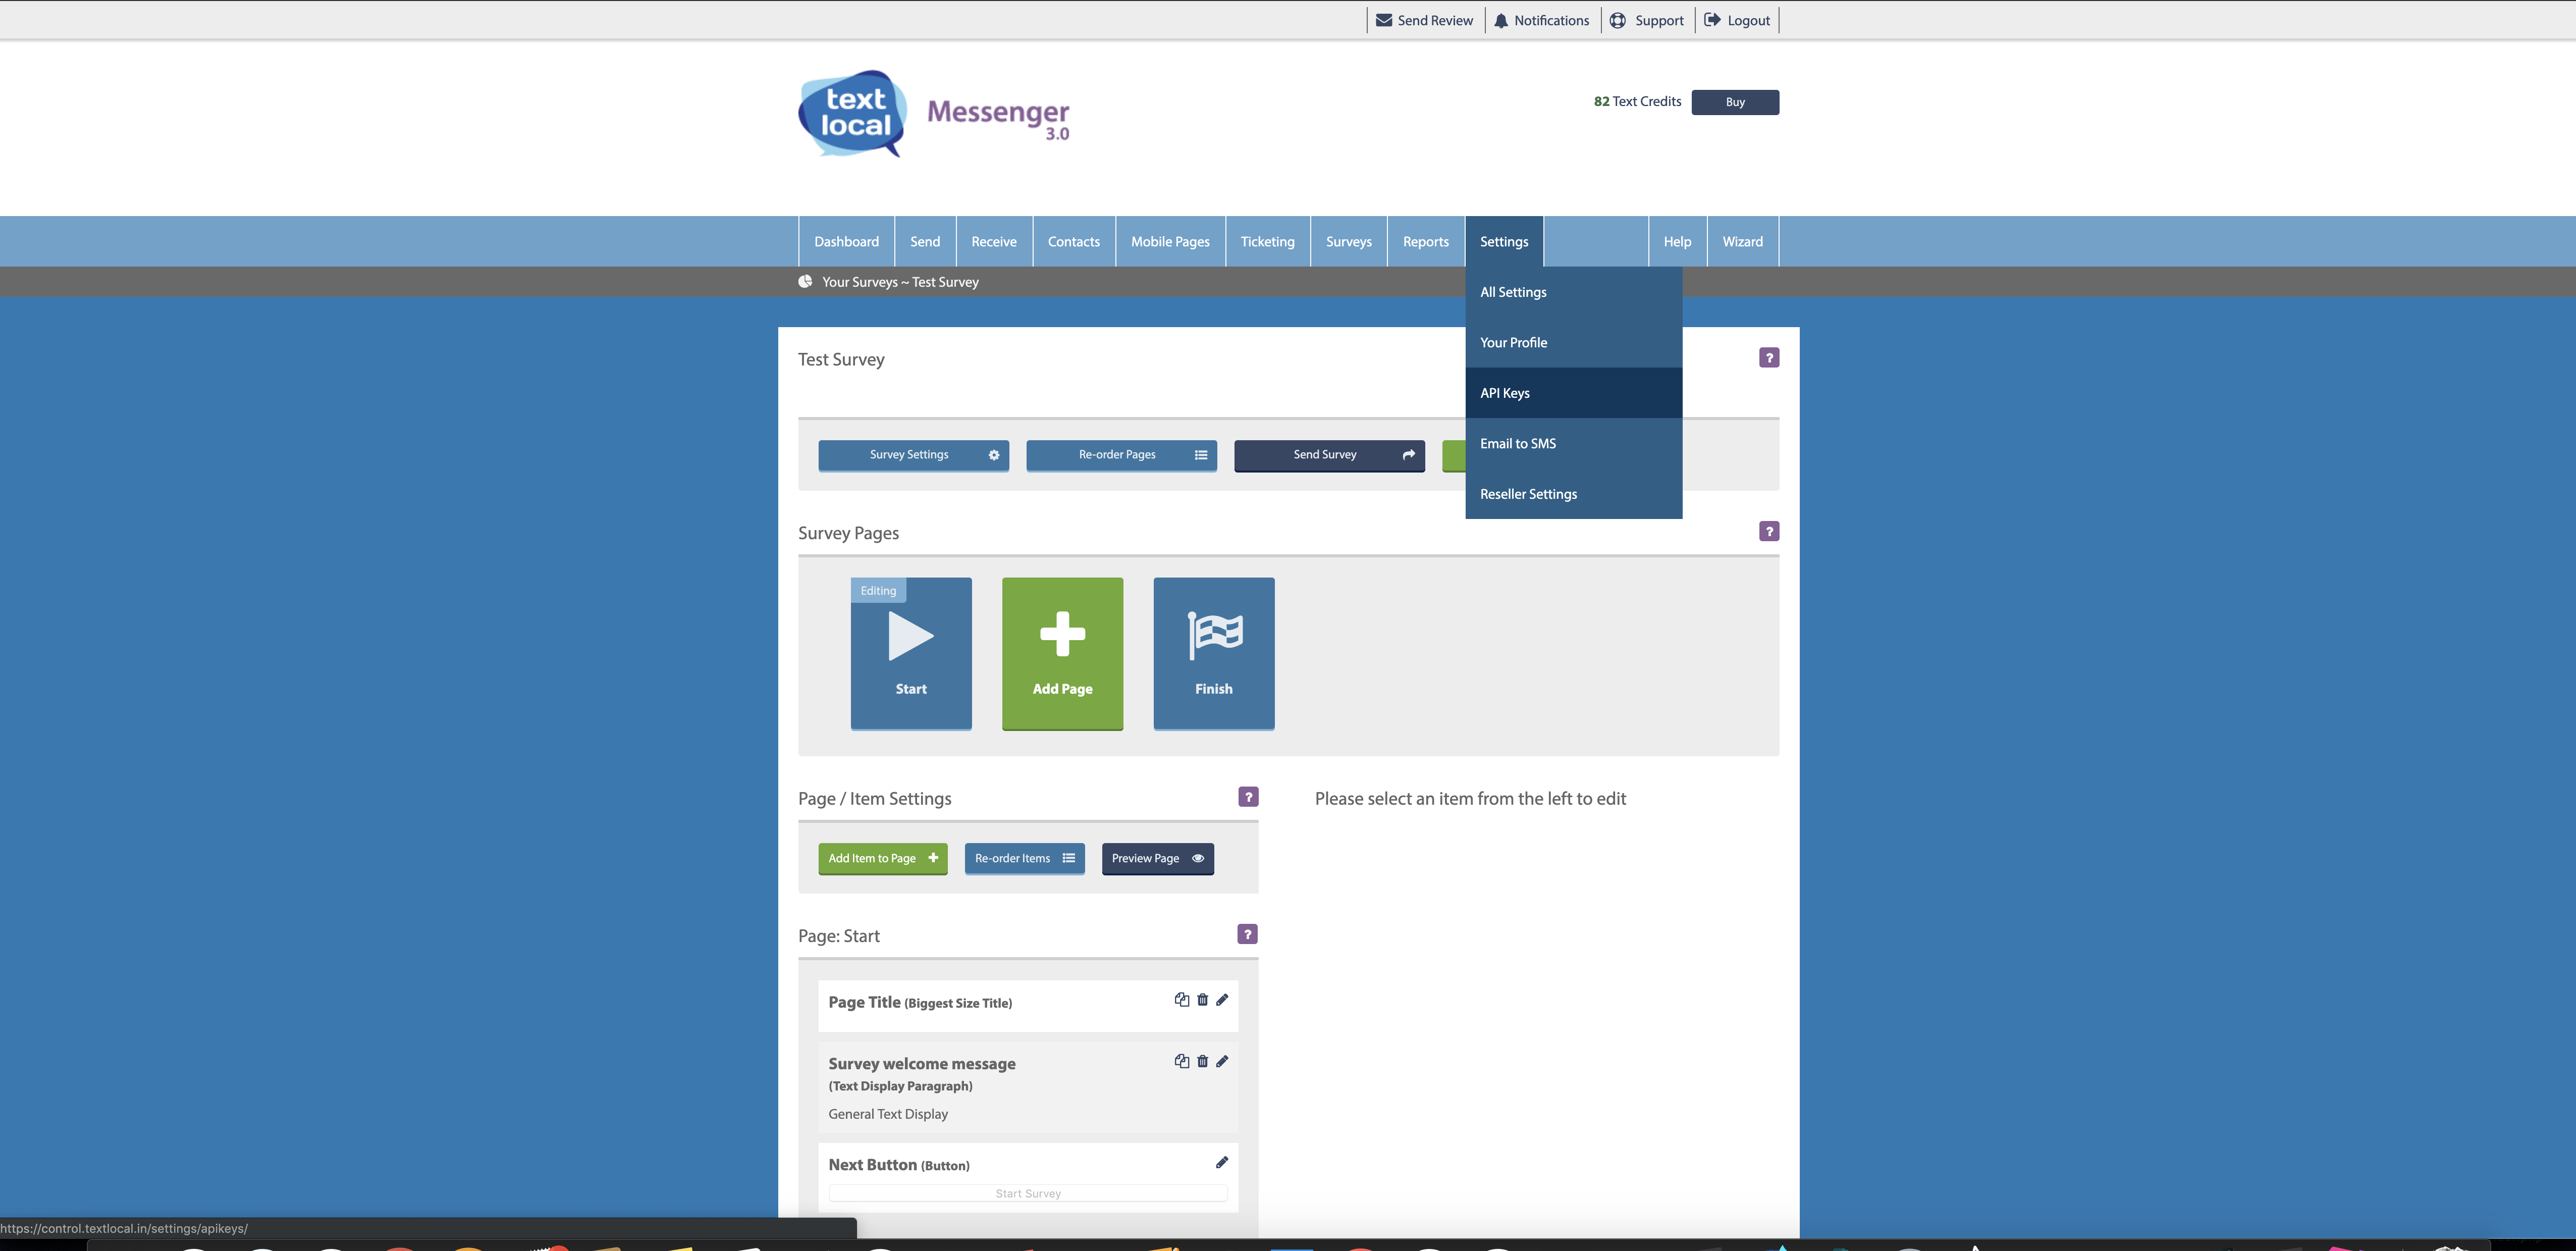Image resolution: width=2576 pixels, height=1251 pixels.
Task: Open the Receive tab
Action: pyautogui.click(x=994, y=242)
